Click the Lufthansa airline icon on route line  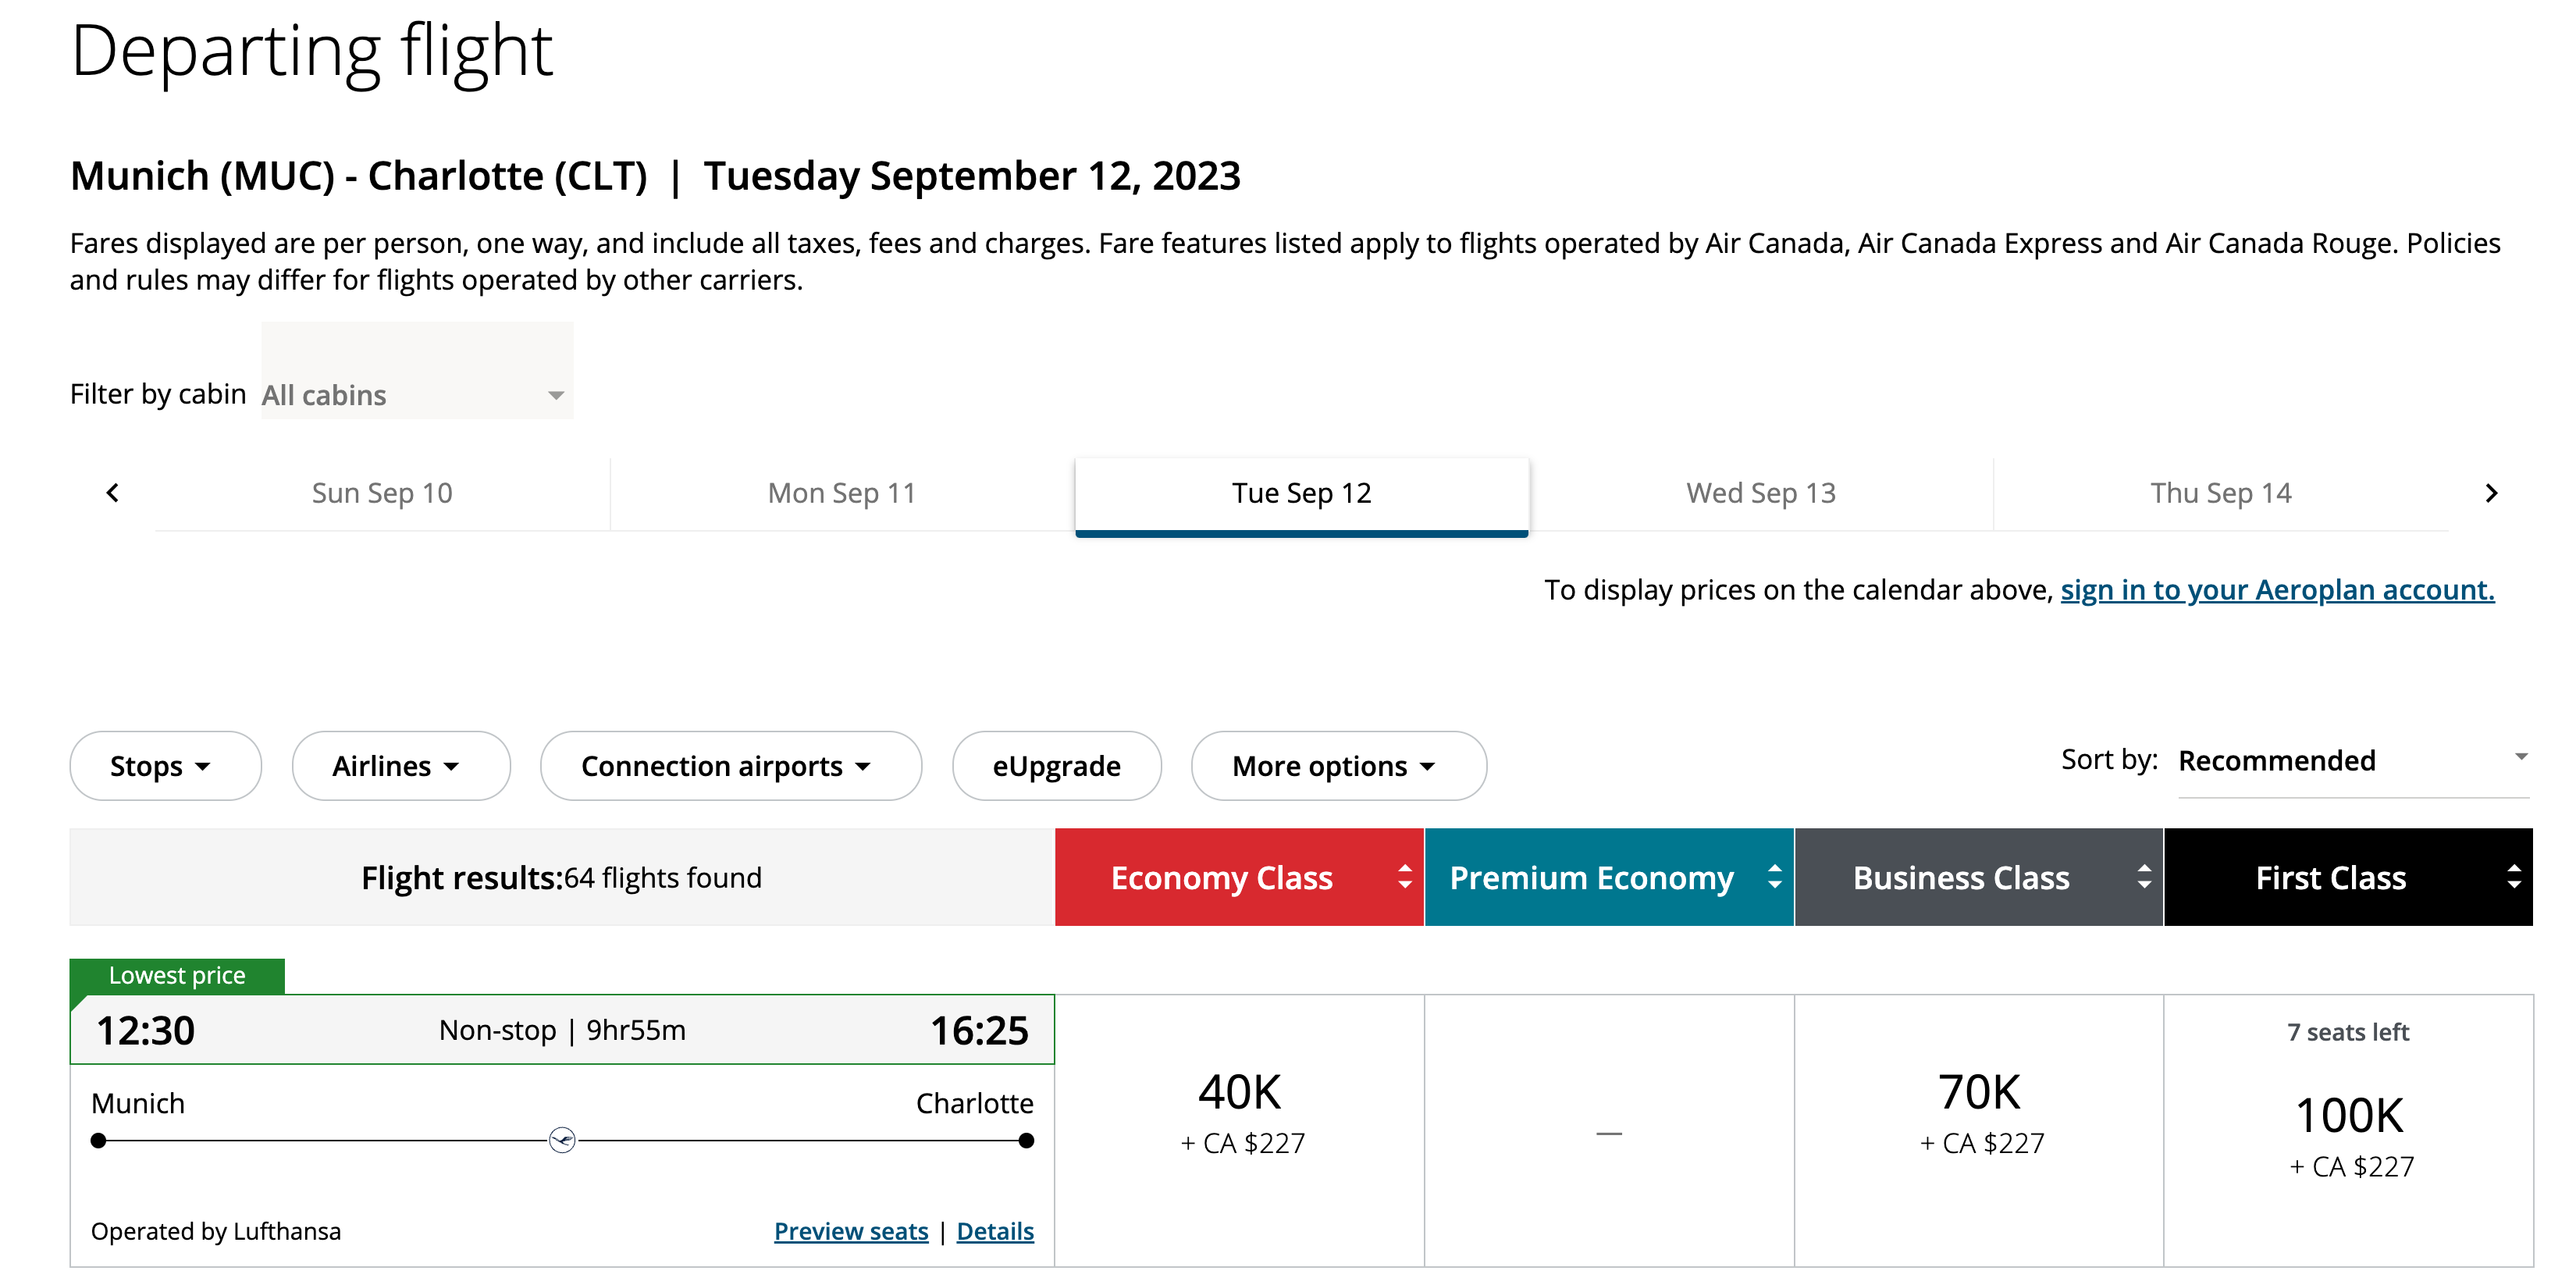tap(562, 1140)
